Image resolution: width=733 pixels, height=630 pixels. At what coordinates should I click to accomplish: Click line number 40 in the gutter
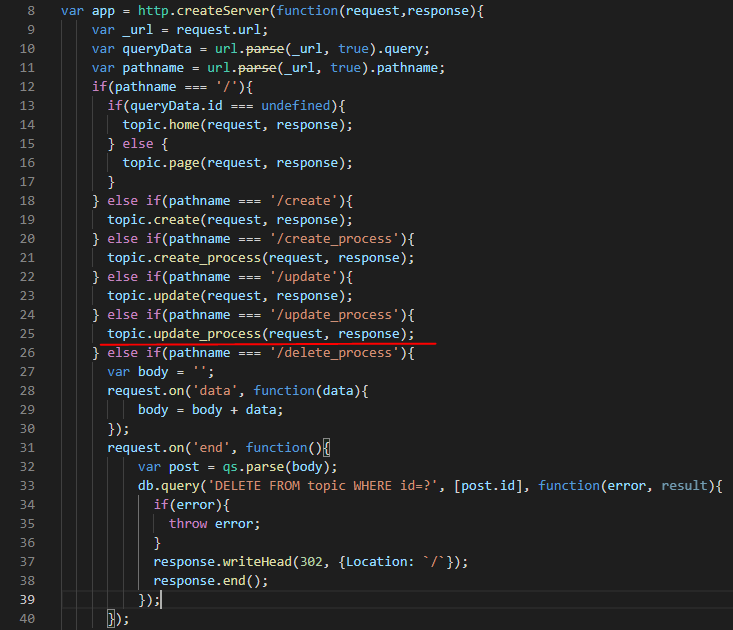(27, 619)
